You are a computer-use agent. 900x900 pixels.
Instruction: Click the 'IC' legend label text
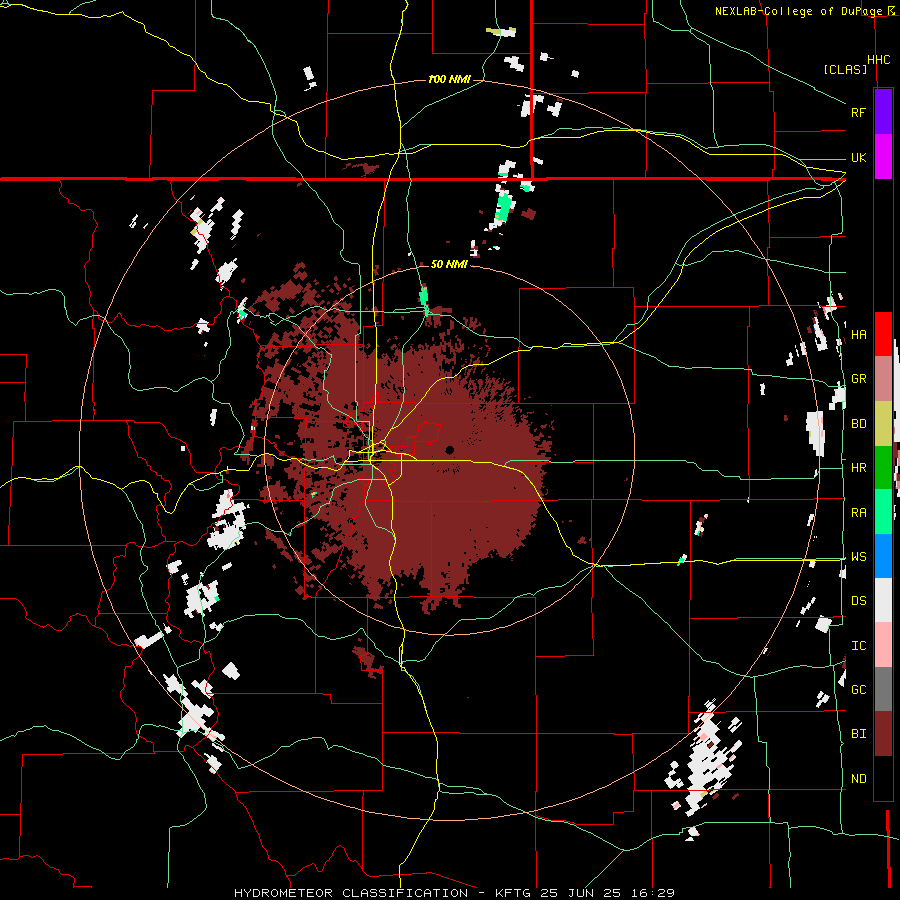coord(858,646)
